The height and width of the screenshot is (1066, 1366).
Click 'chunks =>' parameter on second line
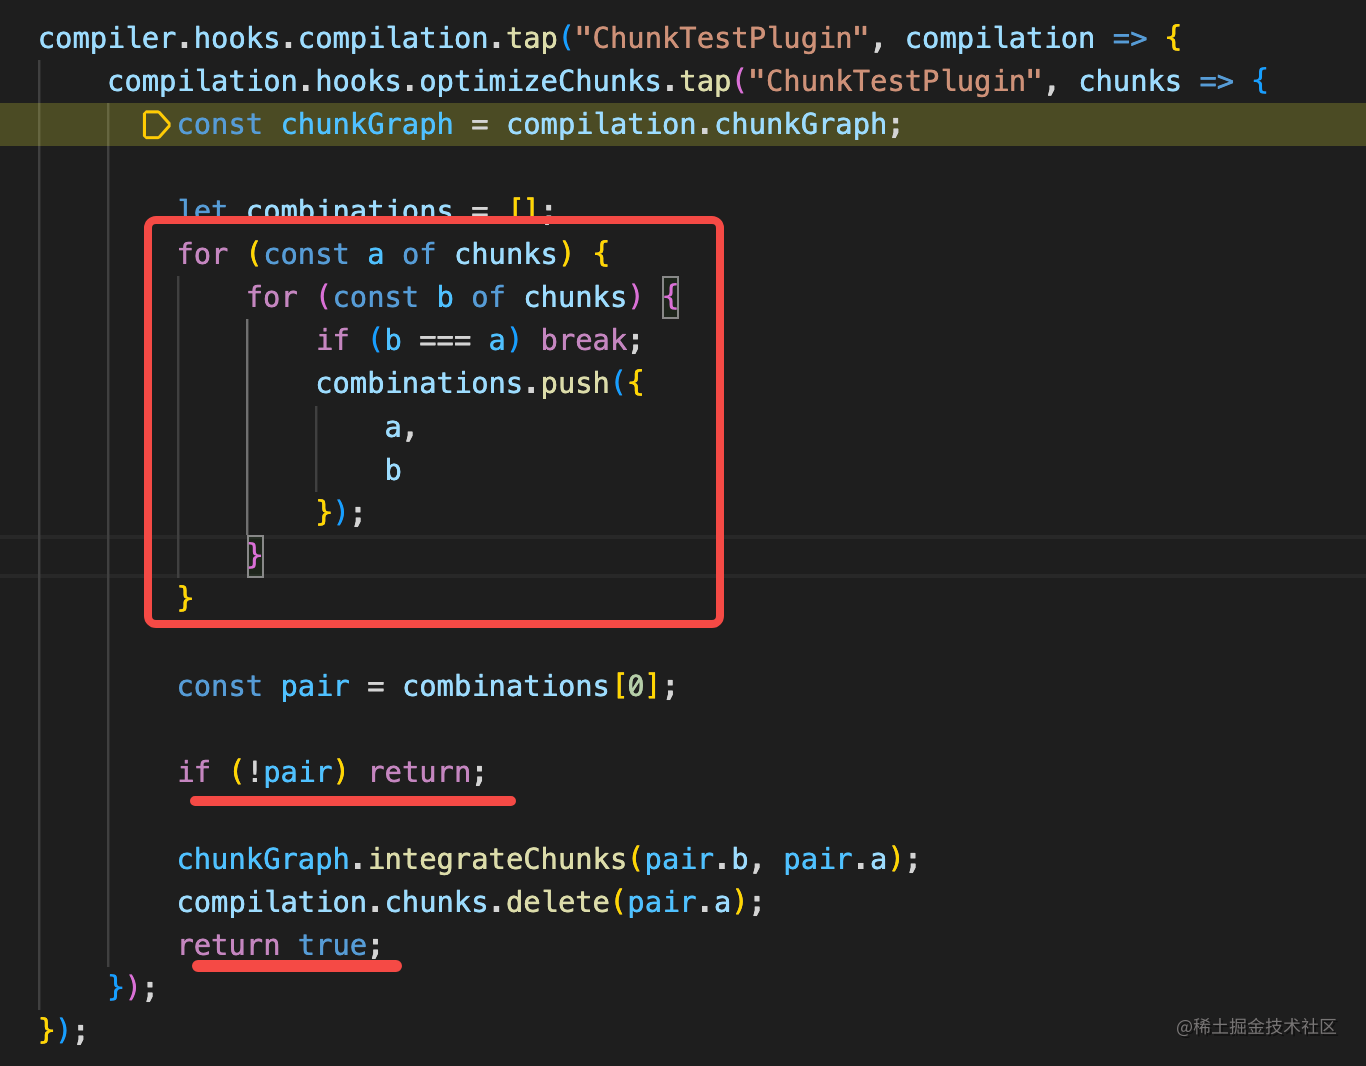[x=1156, y=81]
